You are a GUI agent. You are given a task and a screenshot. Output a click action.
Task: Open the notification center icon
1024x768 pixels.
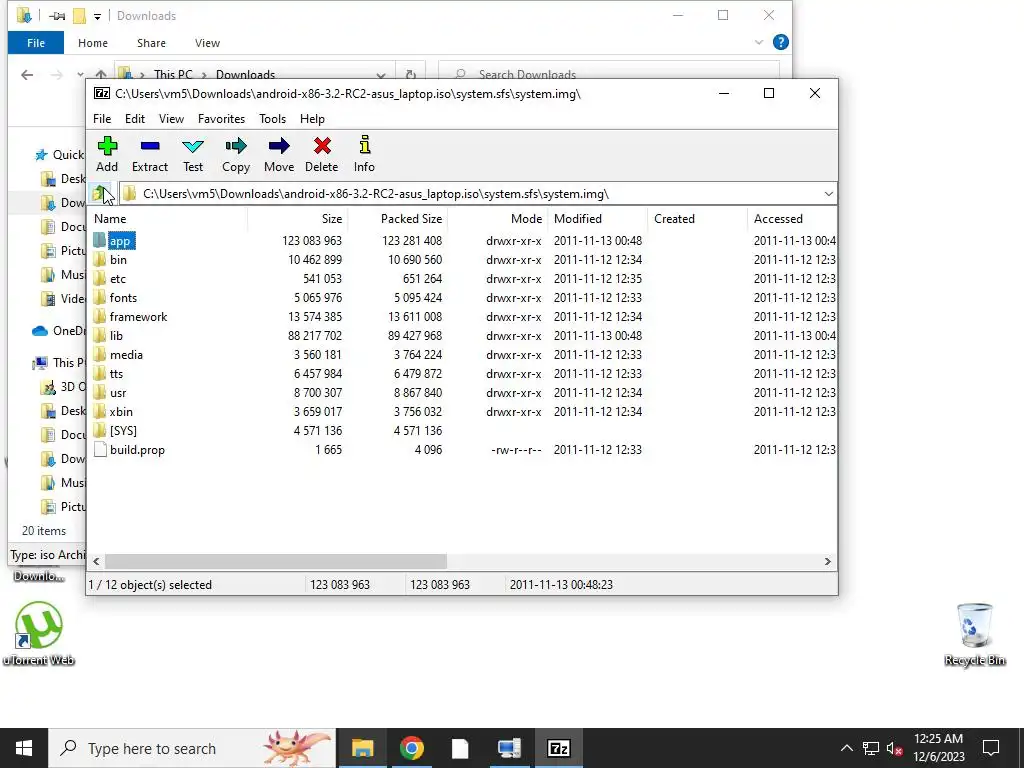pyautogui.click(x=991, y=748)
